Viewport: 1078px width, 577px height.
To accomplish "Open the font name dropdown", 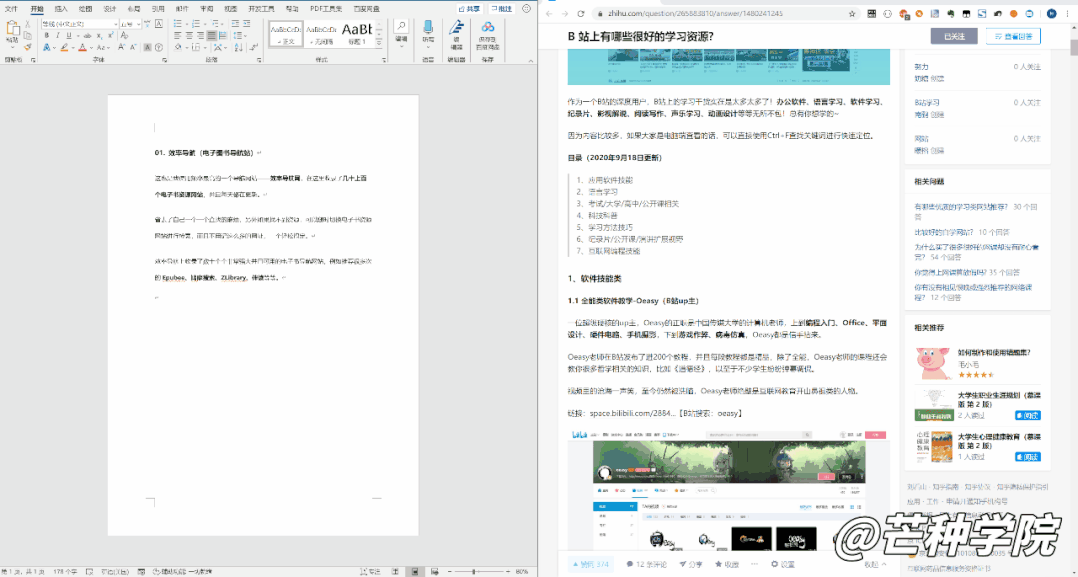I will [x=115, y=24].
